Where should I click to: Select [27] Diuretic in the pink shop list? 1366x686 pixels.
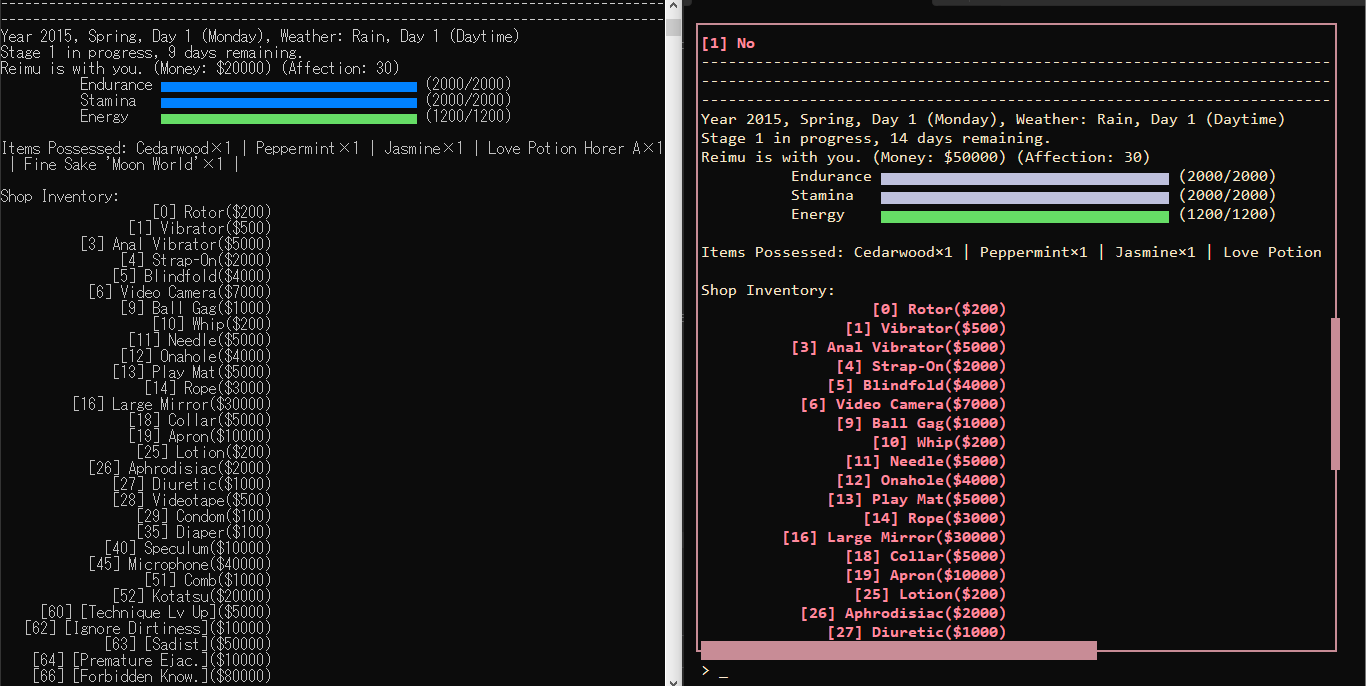[x=917, y=632]
